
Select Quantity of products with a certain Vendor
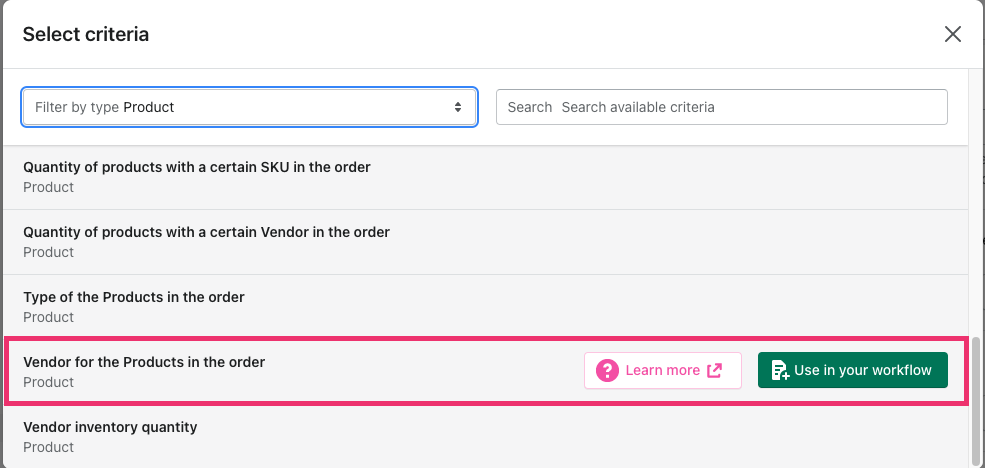206,232
